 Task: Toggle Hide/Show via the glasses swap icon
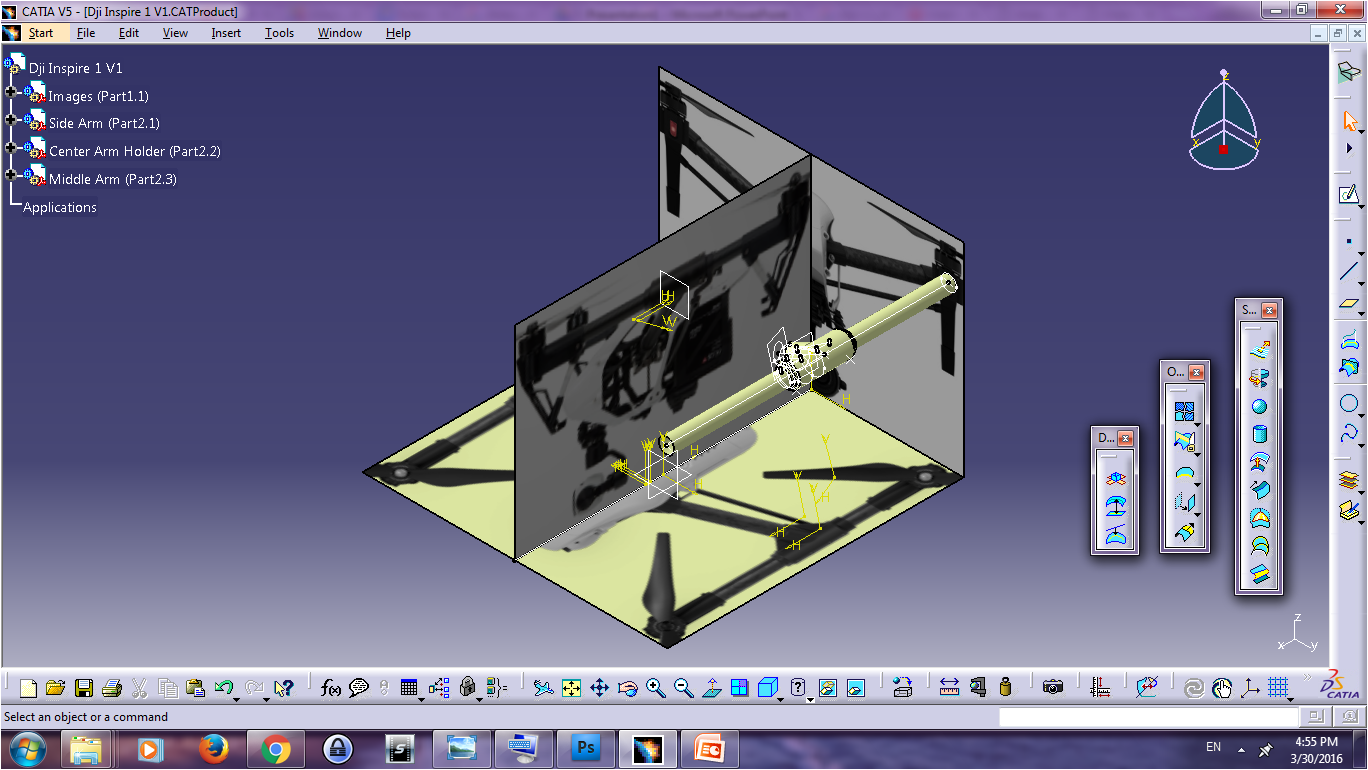826,687
